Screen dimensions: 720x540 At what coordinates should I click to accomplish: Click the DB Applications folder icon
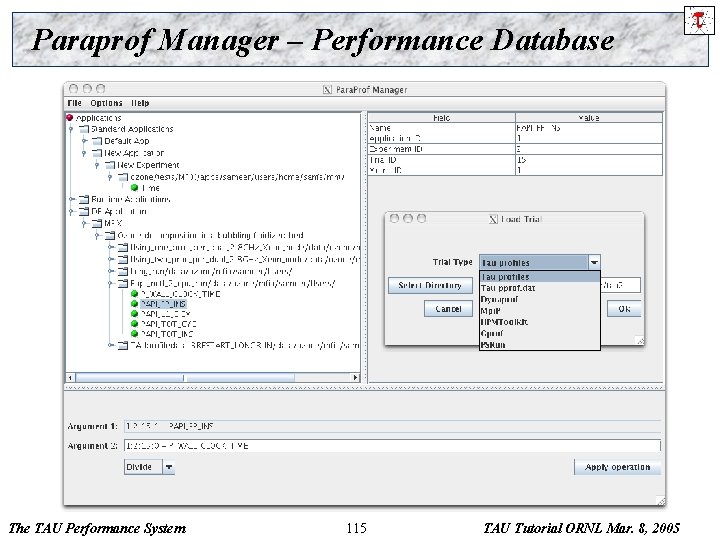(x=84, y=211)
